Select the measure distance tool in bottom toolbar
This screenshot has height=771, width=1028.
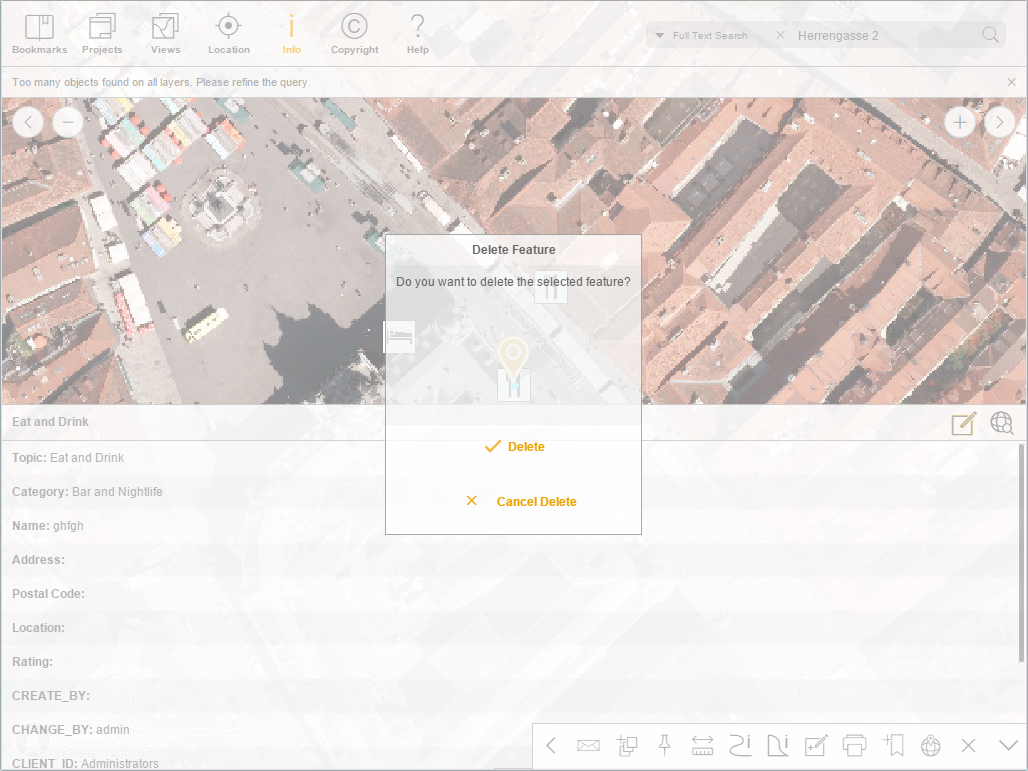702,745
